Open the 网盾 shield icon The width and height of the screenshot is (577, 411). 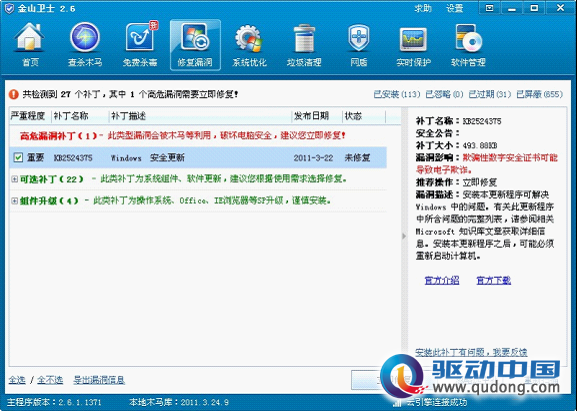[x=358, y=45]
